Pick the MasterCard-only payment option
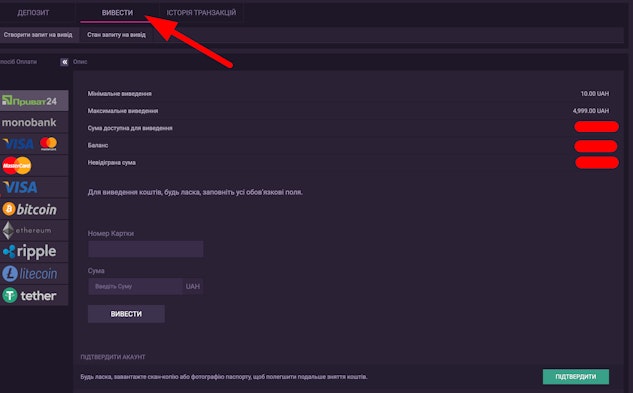The image size is (633, 393). point(34,166)
